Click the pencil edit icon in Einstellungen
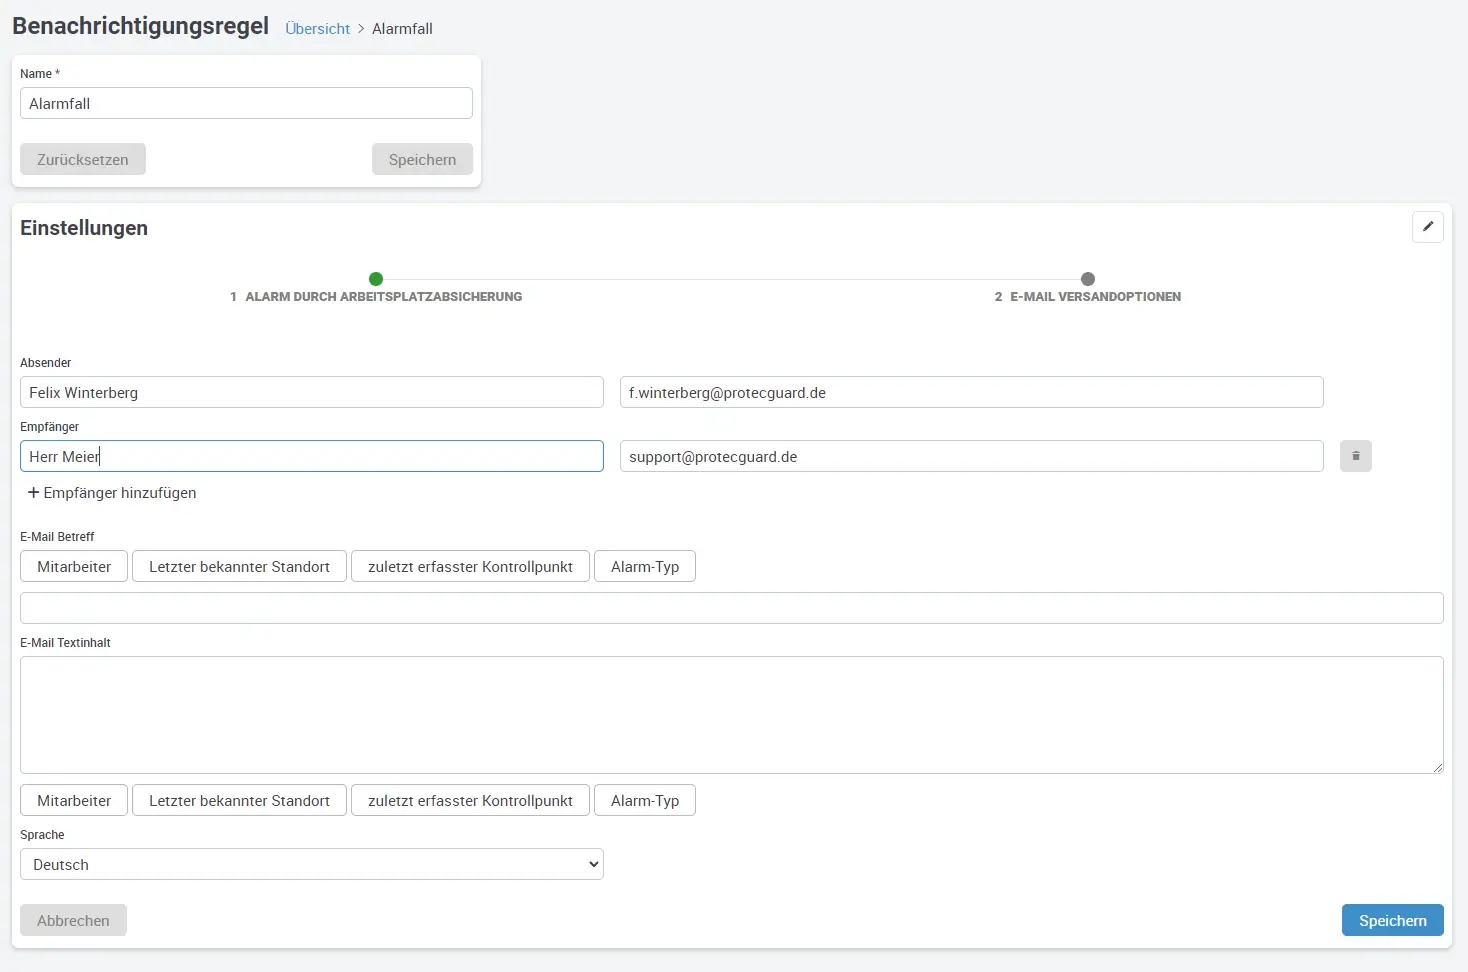Screen dimensions: 1468x972 click(1427, 227)
